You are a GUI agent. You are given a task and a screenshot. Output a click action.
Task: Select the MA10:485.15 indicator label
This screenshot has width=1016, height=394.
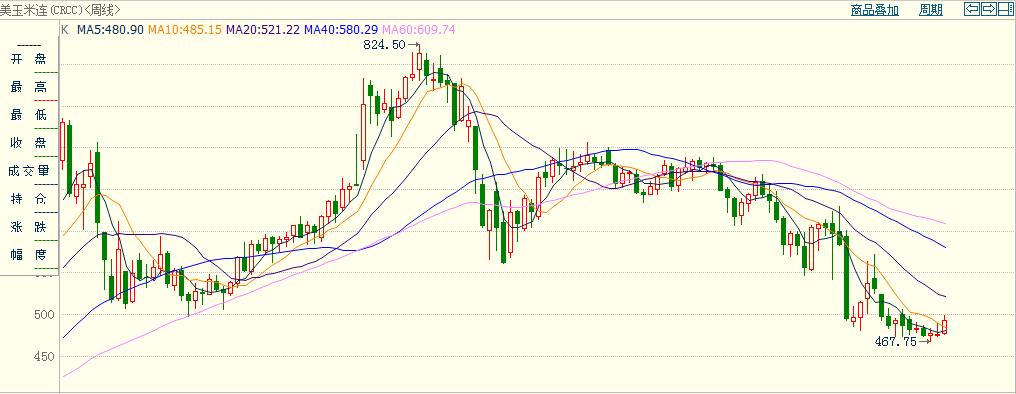point(185,29)
